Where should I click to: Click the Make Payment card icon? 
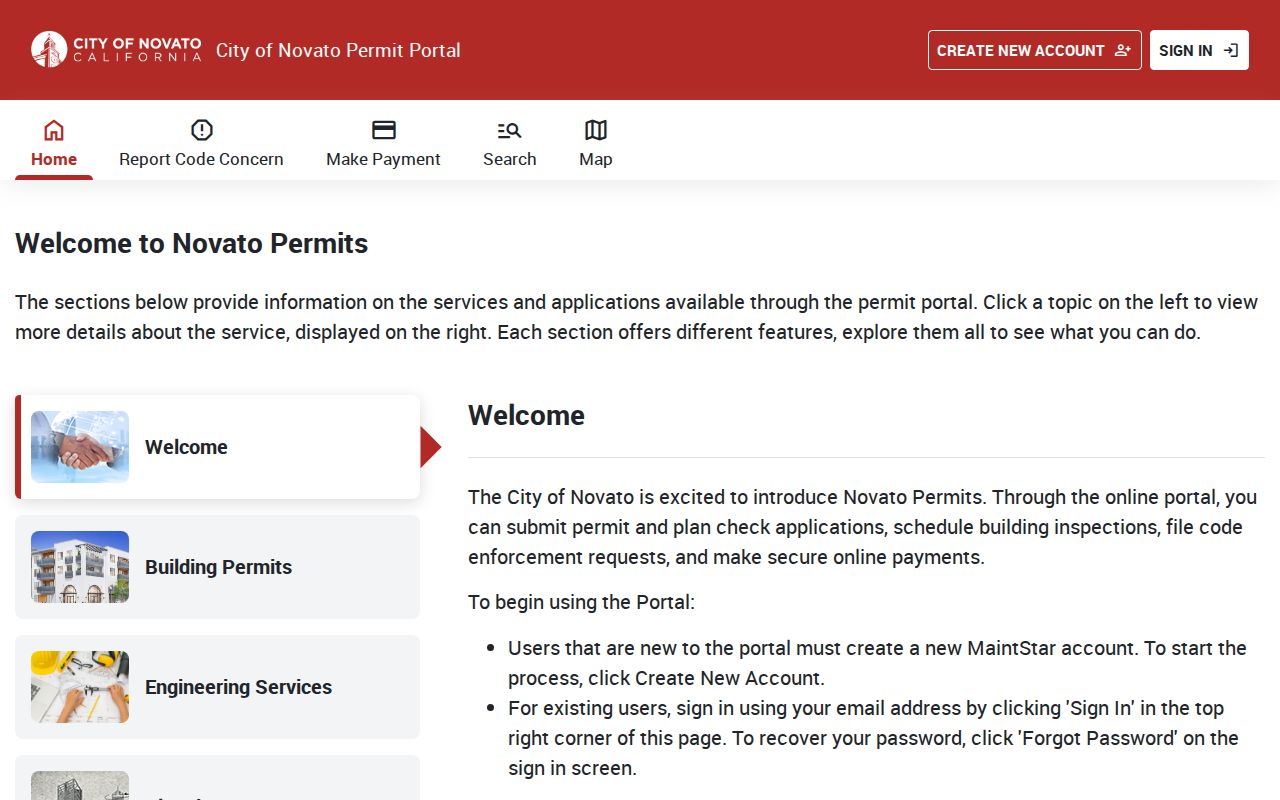coord(384,130)
